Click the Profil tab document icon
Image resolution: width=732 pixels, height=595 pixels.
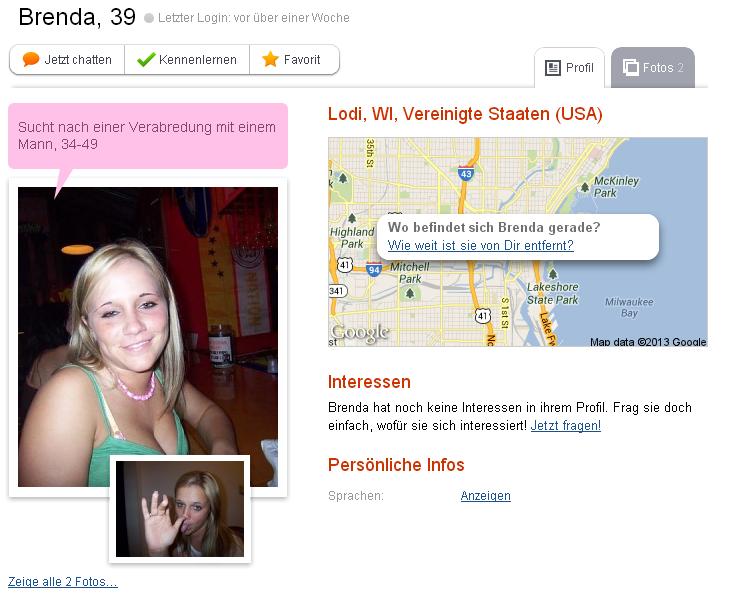(553, 68)
